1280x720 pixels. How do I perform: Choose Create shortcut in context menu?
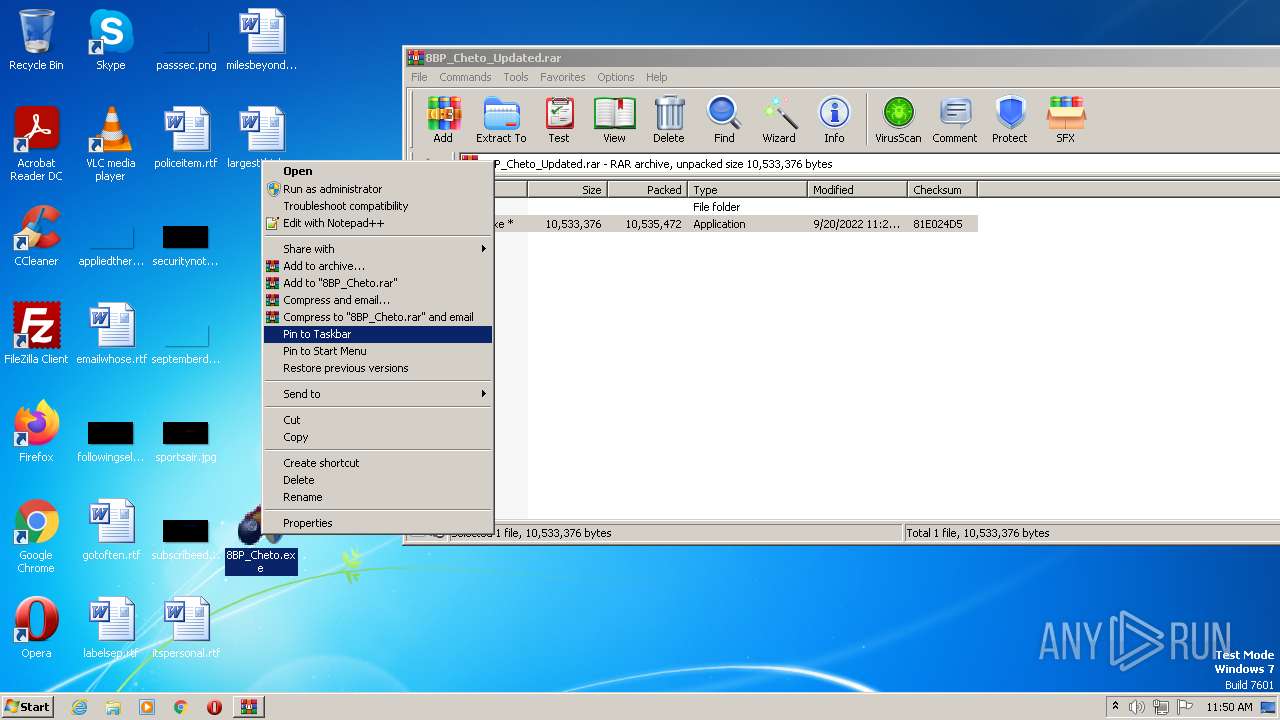378,463
